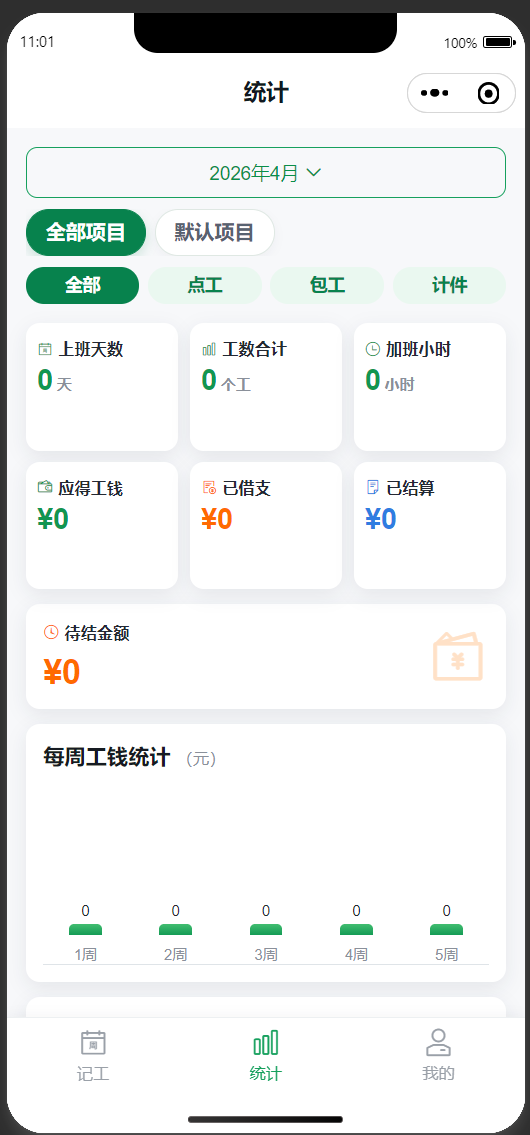Click the clock icon beside 加班小时
This screenshot has height=1135, width=530.
pos(373,350)
